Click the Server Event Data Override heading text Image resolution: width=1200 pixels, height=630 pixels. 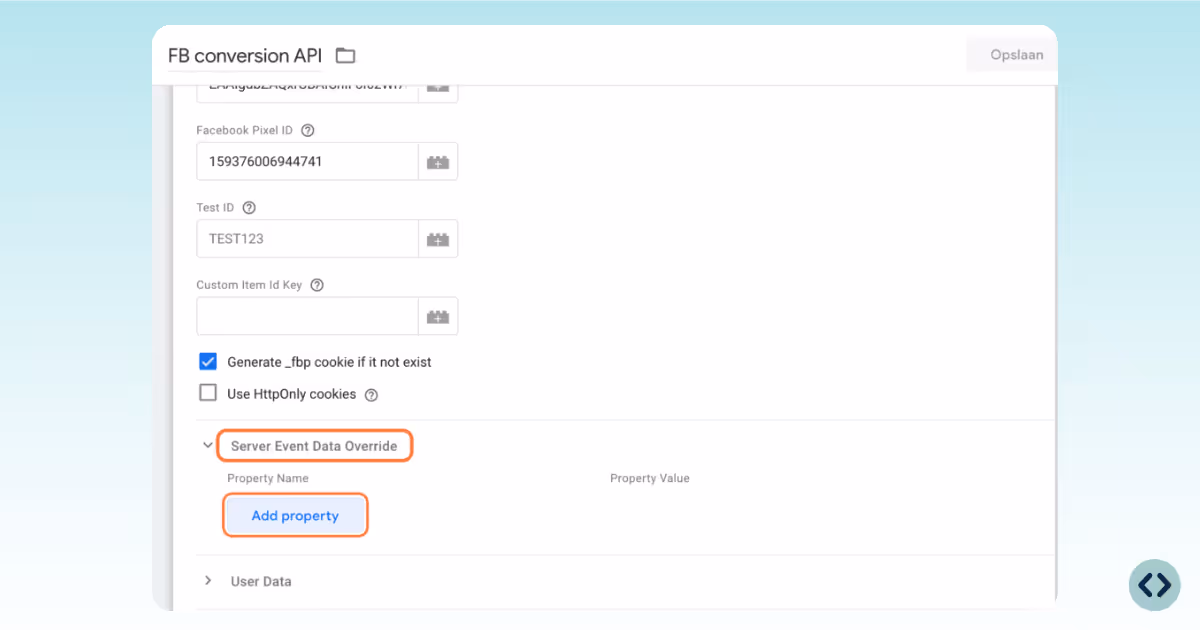[314, 446]
